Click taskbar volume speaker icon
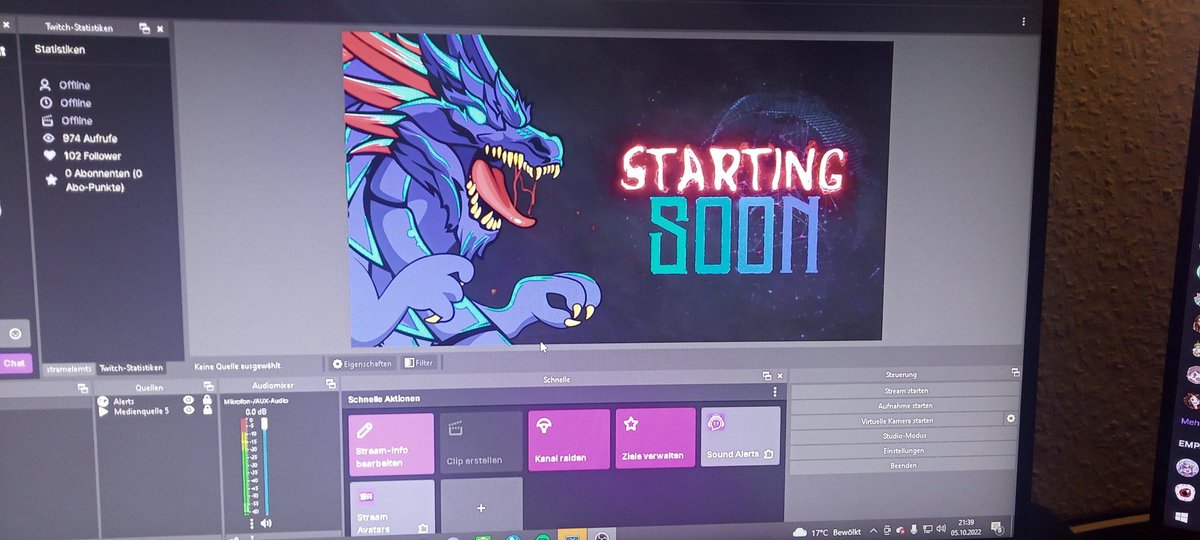Viewport: 1200px width, 540px height. point(943,529)
